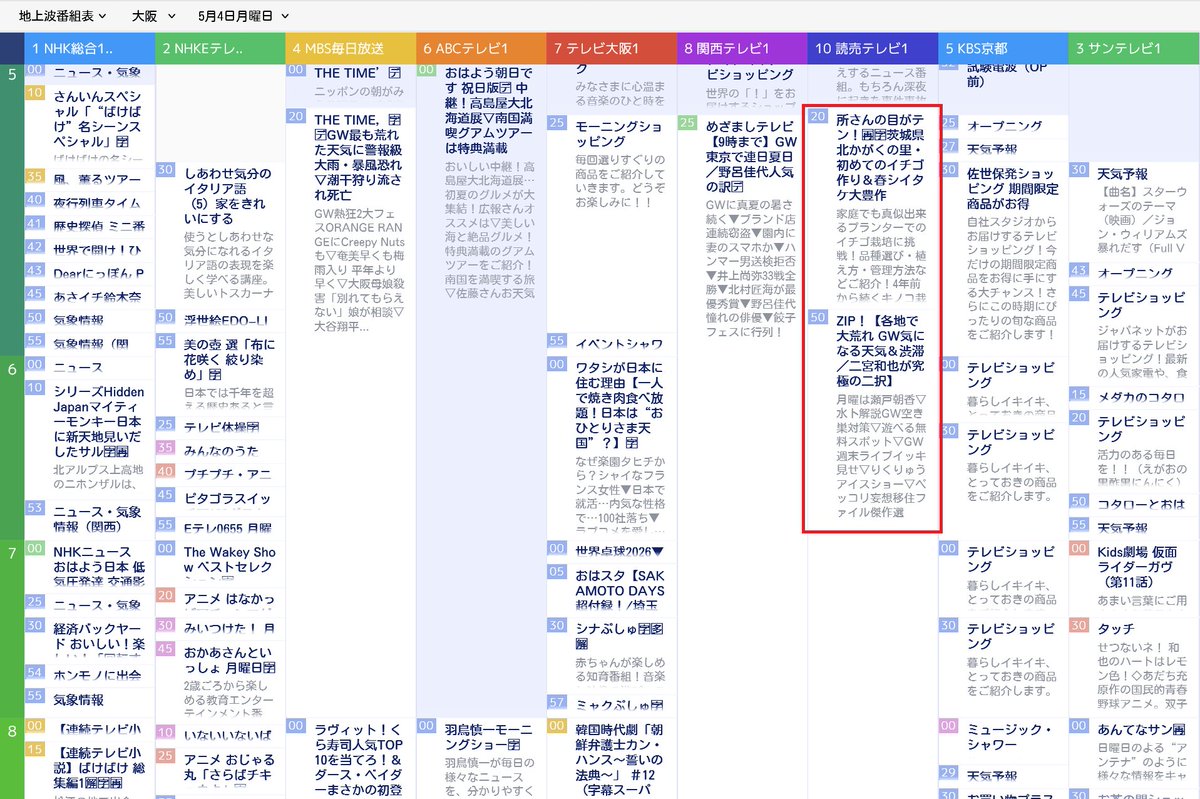Open 佐世保発ショッピング 期間限定商品がお得
The image size is (1200, 799).
(1012, 188)
